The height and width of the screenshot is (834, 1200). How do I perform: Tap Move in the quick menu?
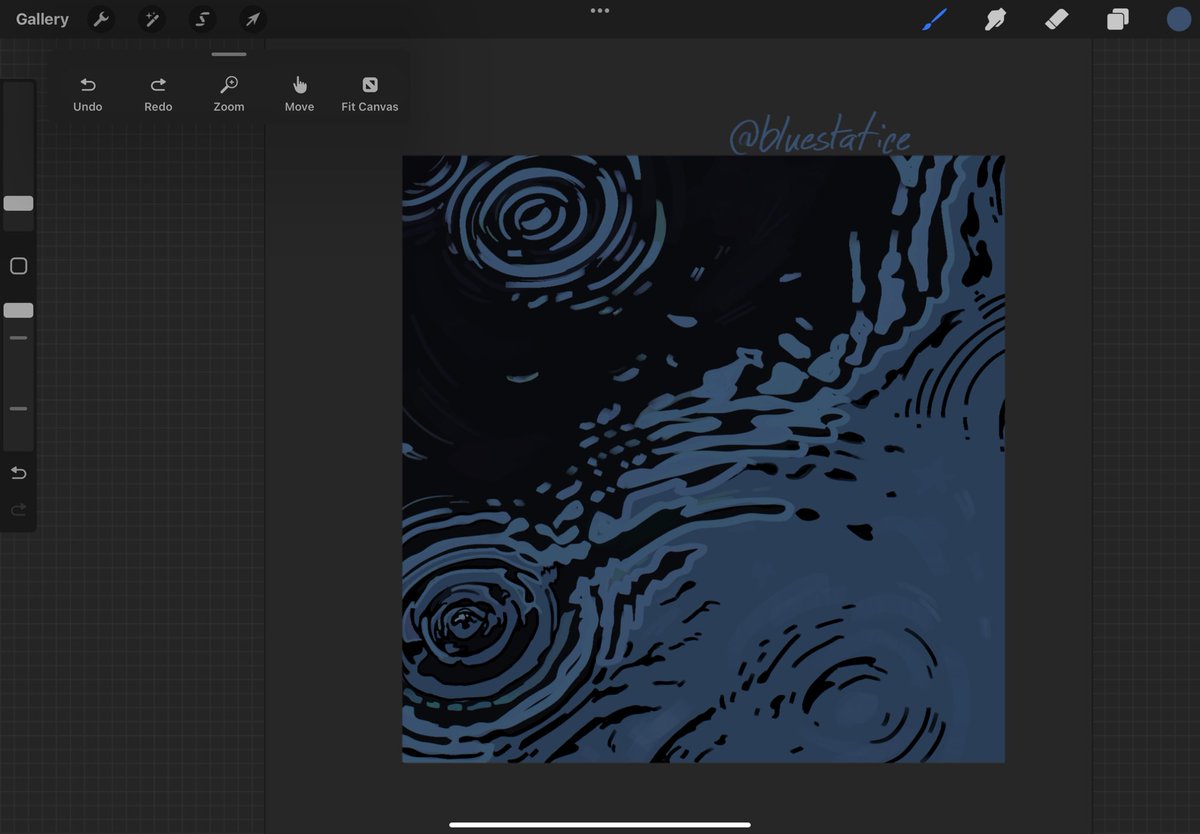pyautogui.click(x=299, y=94)
